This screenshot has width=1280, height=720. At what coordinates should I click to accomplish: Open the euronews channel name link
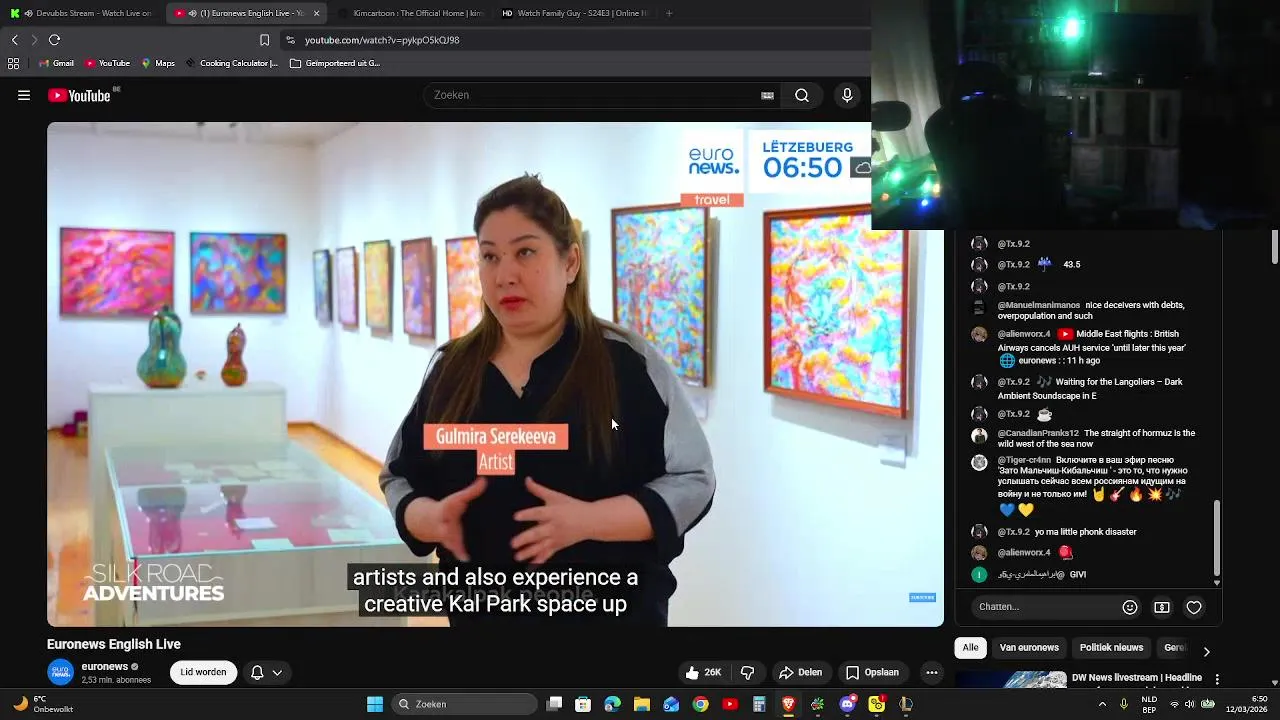click(x=105, y=667)
